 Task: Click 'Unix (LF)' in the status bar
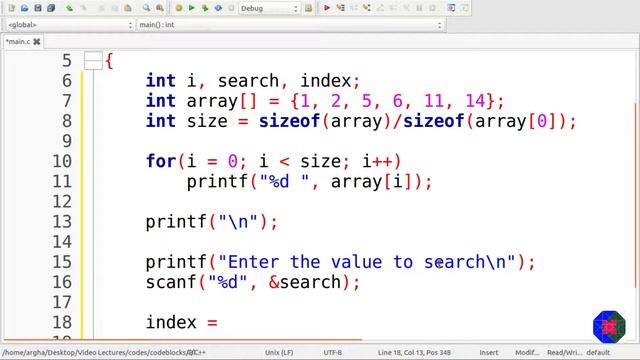coord(279,352)
